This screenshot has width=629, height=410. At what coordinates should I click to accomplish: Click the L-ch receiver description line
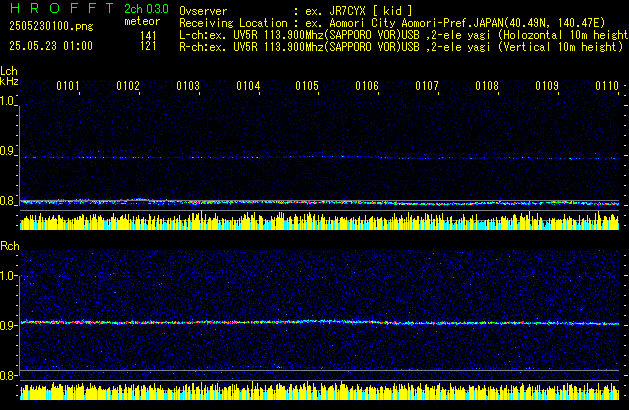tap(404, 35)
